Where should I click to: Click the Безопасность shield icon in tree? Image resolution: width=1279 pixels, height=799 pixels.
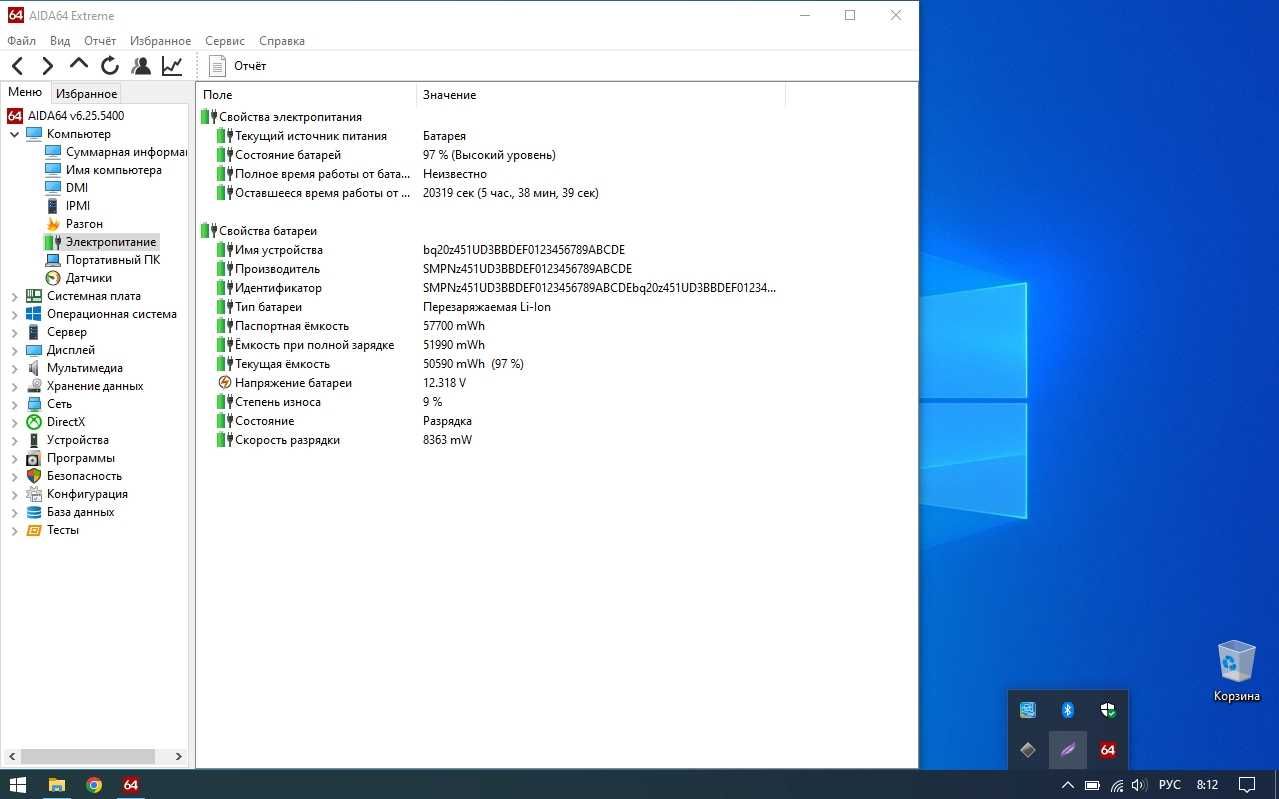34,476
